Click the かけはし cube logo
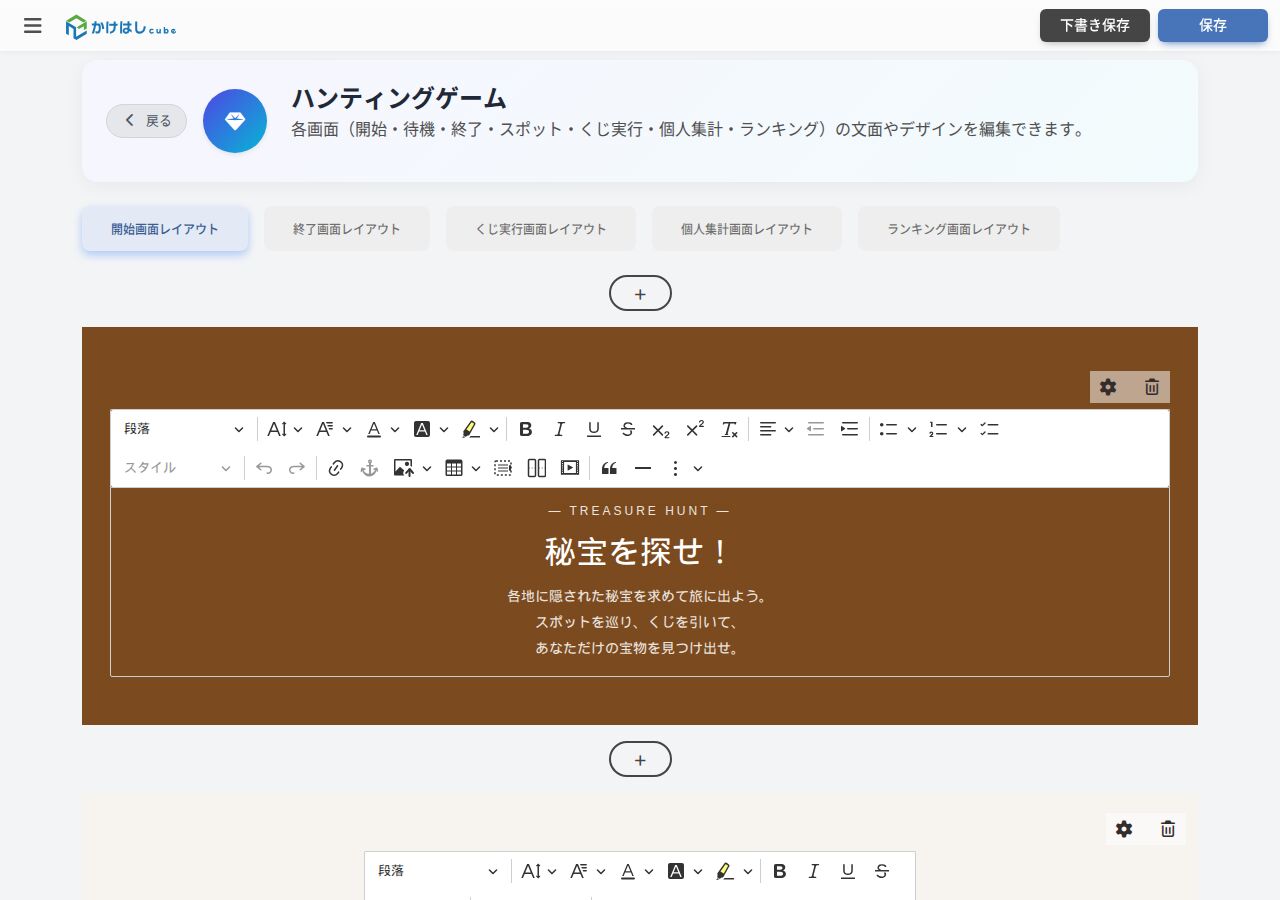1280x900 pixels. point(121,27)
